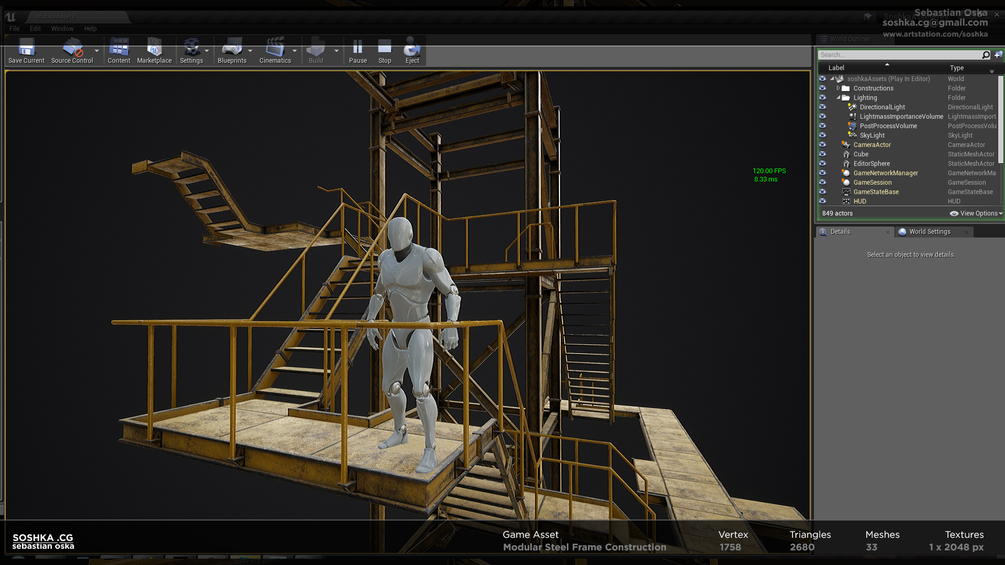Viewport: 1005px width, 565px height.
Task: Hide the SkyLight via eye icon
Action: pyautogui.click(x=822, y=135)
